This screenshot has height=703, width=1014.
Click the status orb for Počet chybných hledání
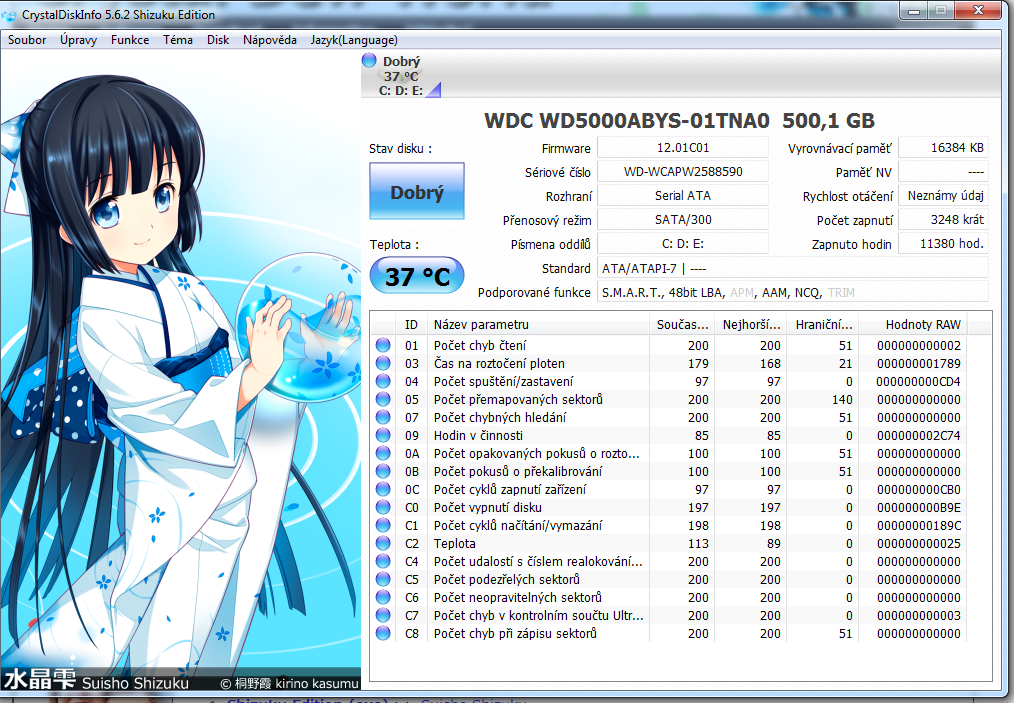click(383, 418)
